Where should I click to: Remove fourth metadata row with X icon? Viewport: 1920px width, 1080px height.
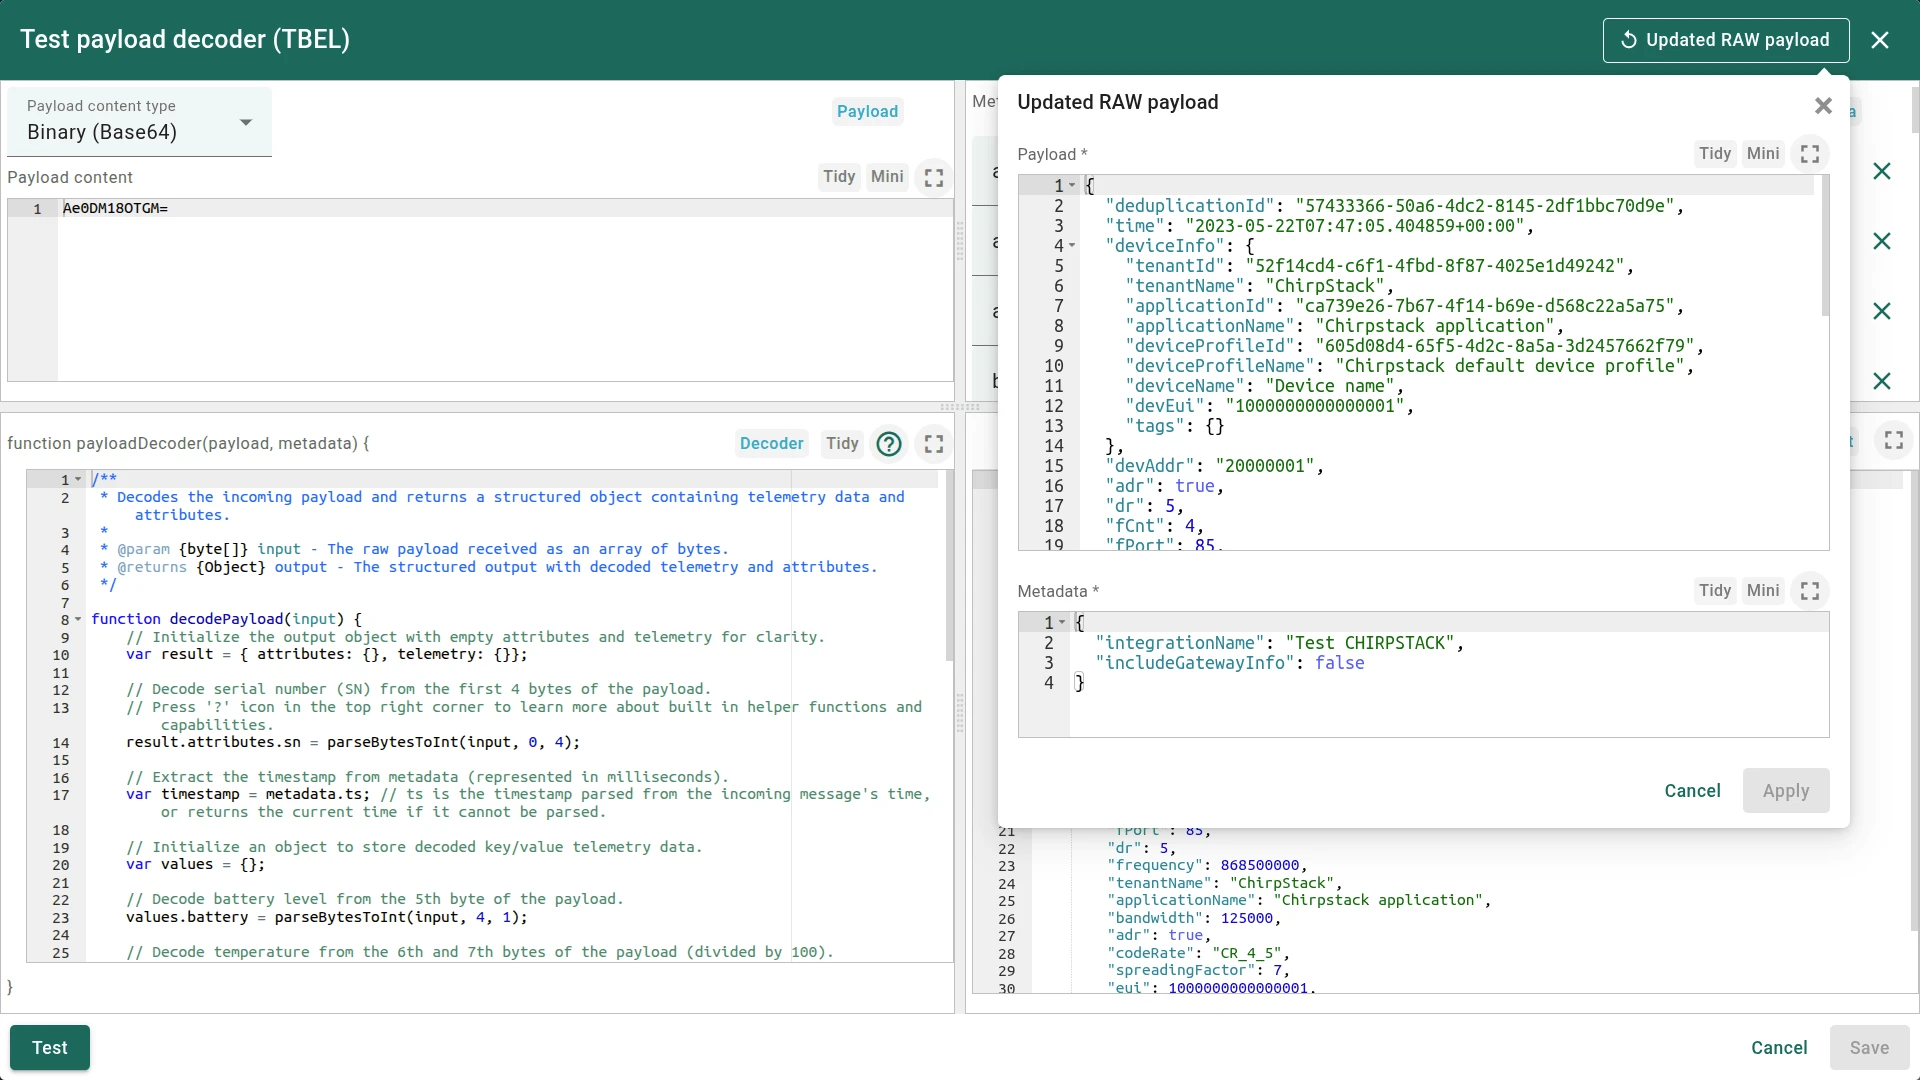pos(1882,381)
